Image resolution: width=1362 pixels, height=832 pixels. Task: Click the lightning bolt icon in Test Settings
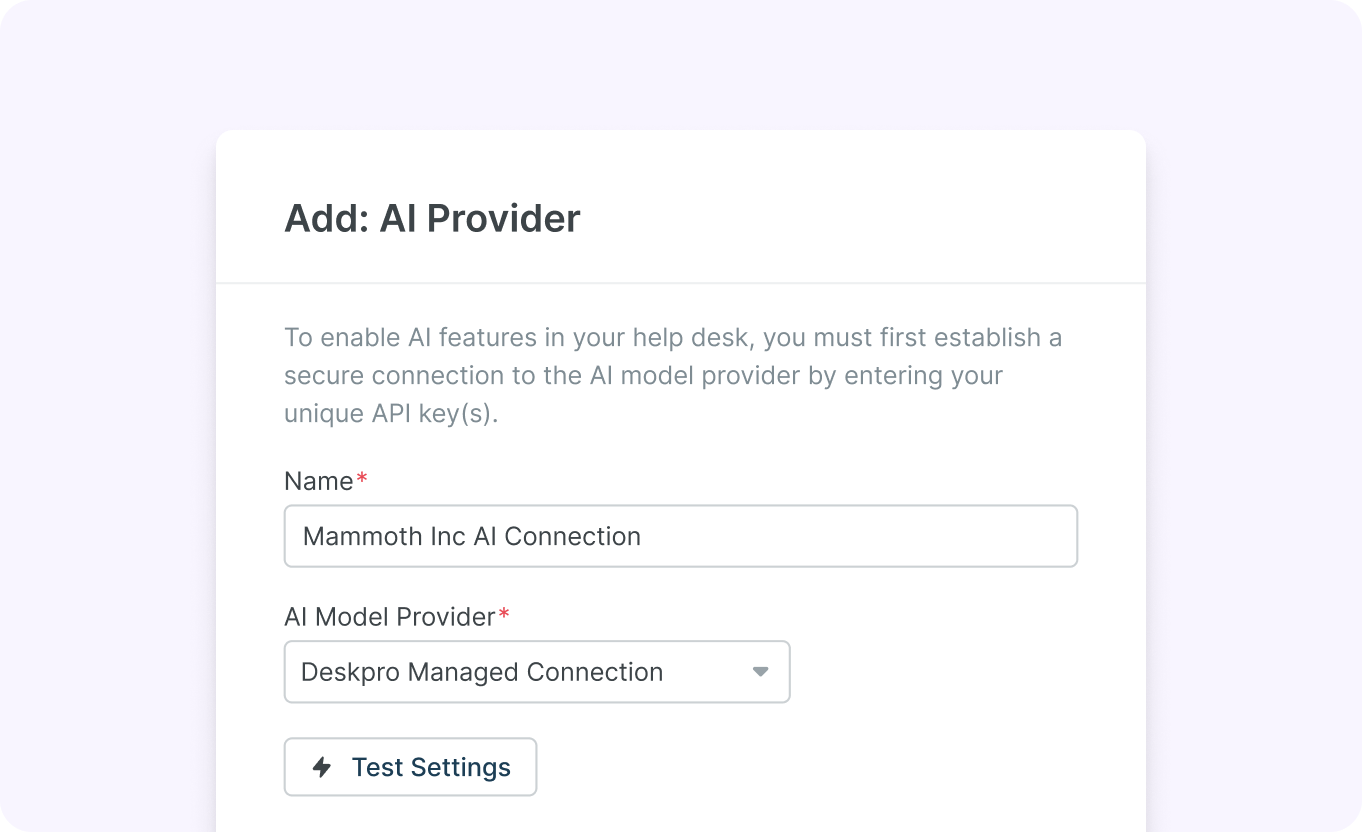click(322, 768)
